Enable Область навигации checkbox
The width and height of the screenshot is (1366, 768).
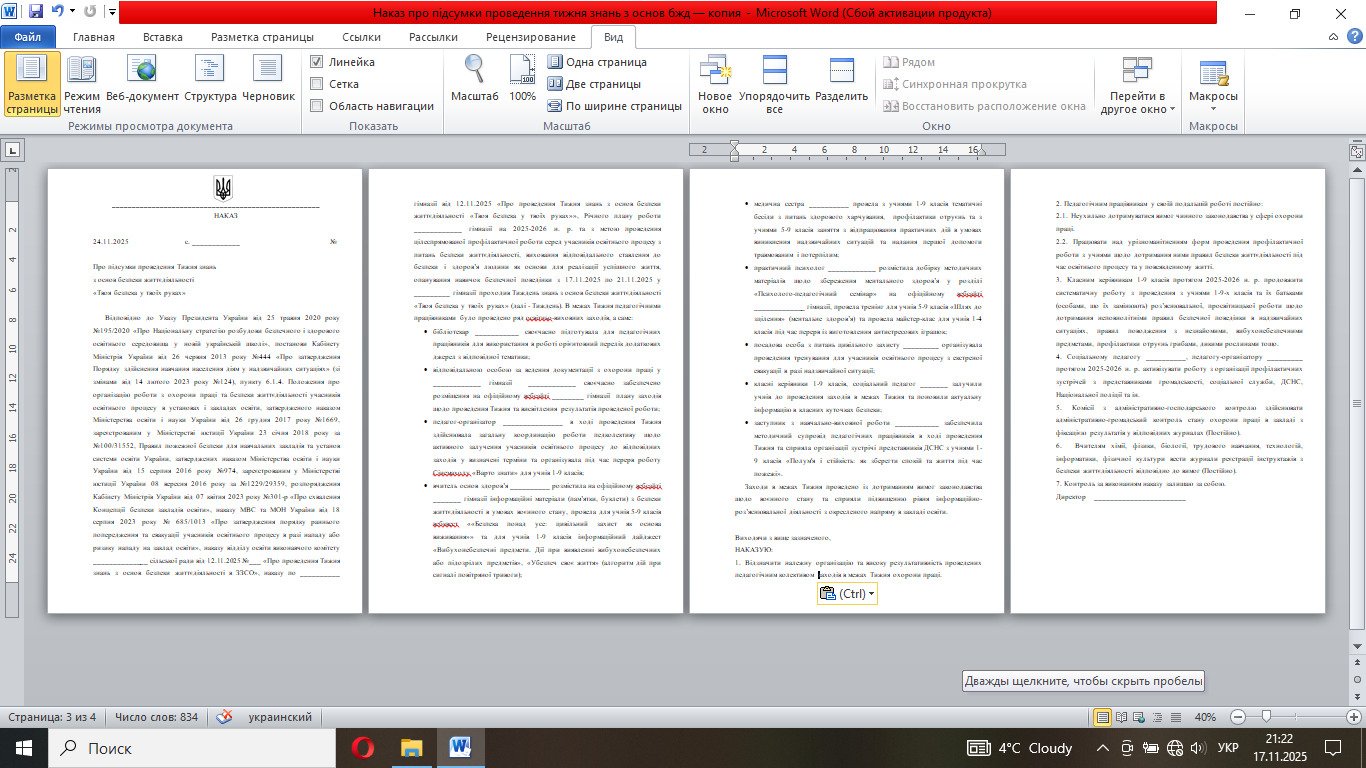click(317, 106)
